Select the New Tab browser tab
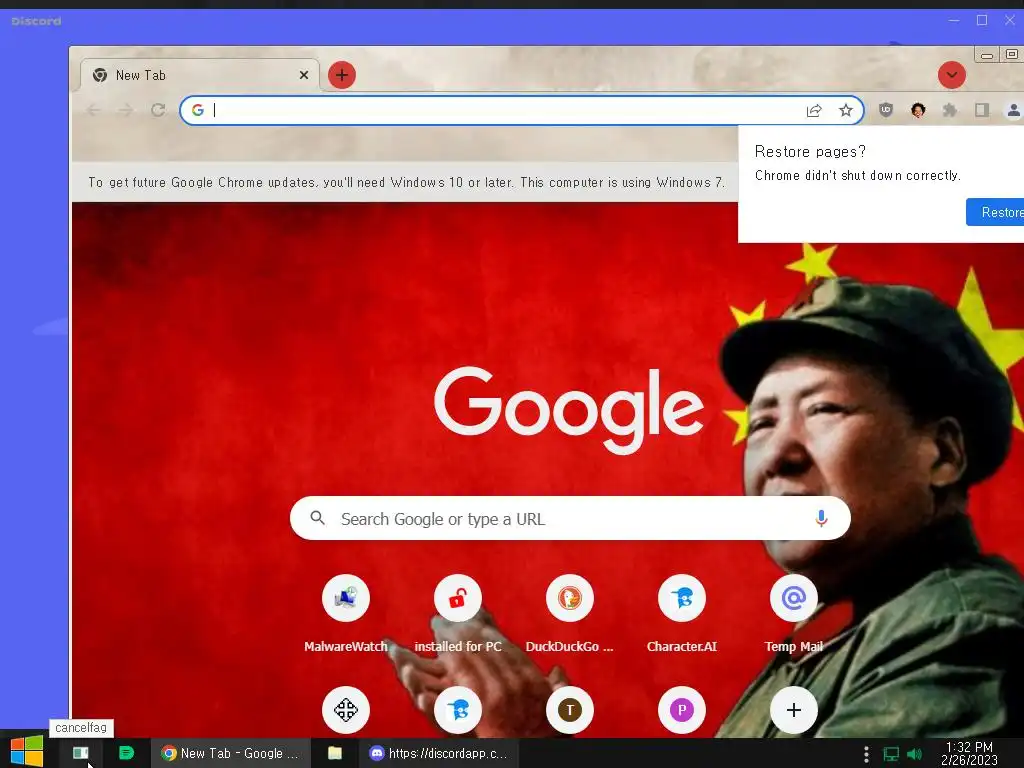The width and height of the screenshot is (1024, 768). [x=200, y=75]
